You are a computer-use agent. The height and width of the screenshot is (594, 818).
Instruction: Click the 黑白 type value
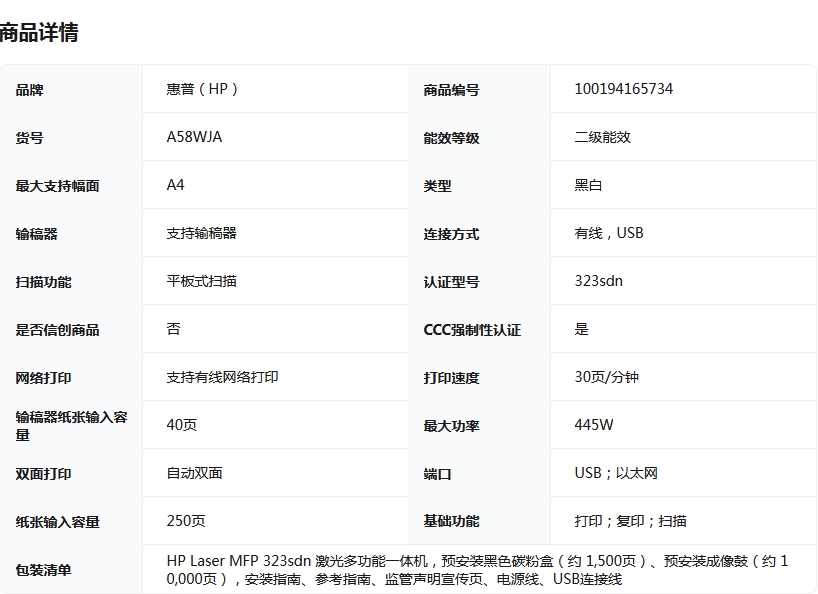tap(588, 185)
